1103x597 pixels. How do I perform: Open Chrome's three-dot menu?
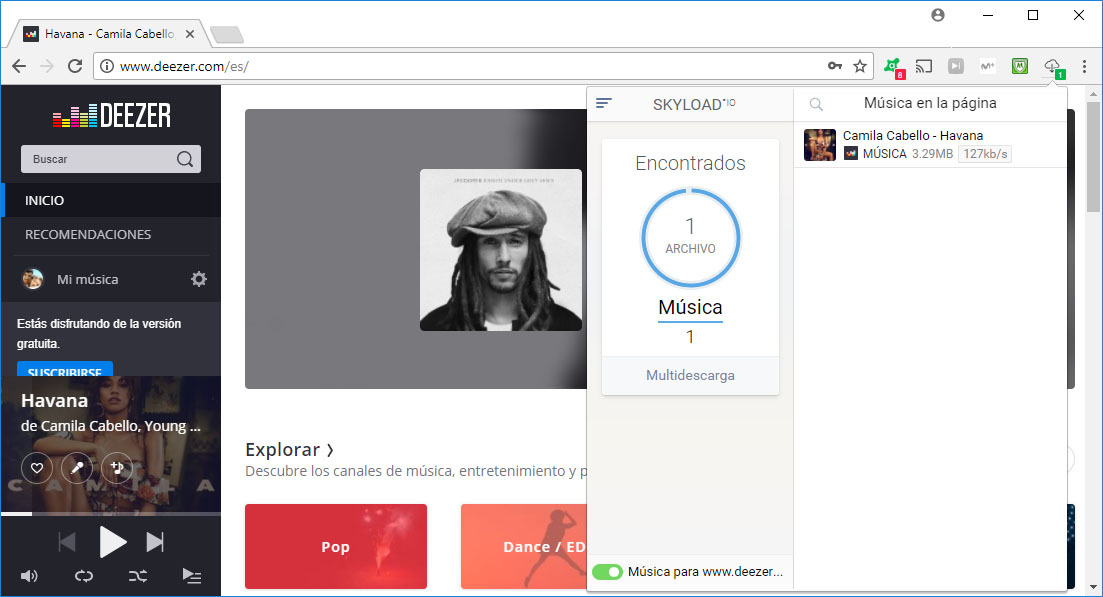coord(1085,66)
